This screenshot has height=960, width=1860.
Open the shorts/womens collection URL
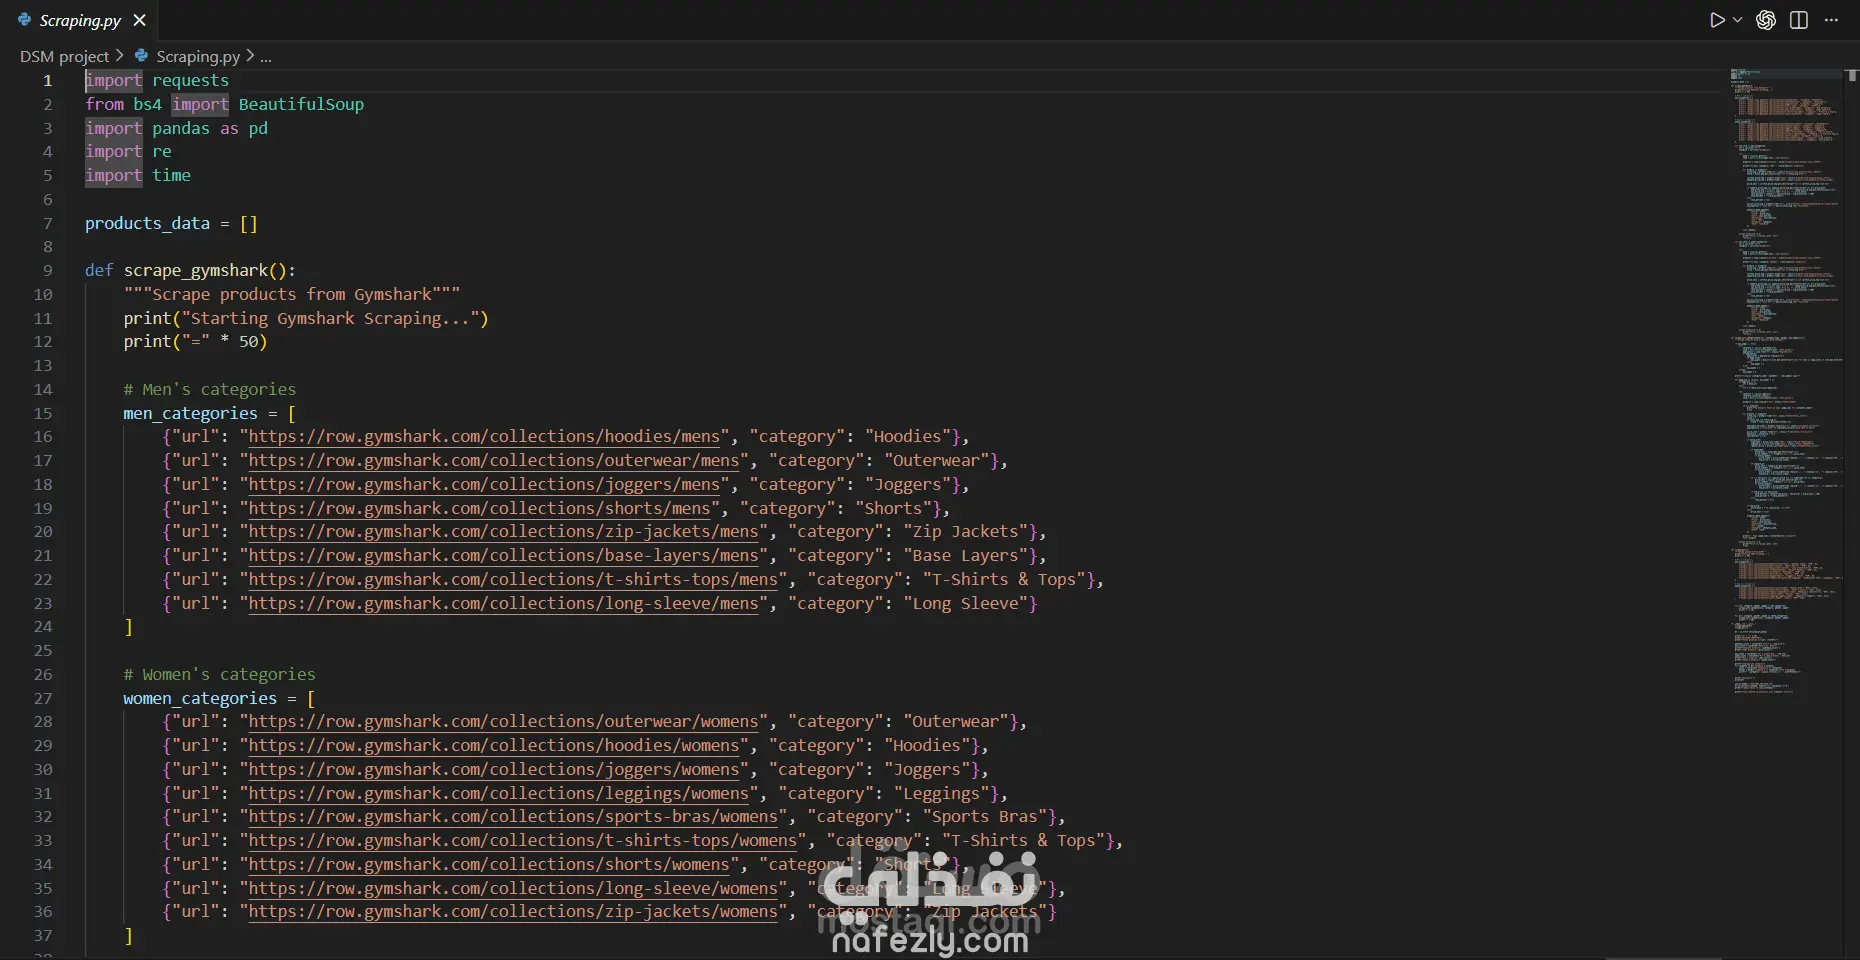489,865
